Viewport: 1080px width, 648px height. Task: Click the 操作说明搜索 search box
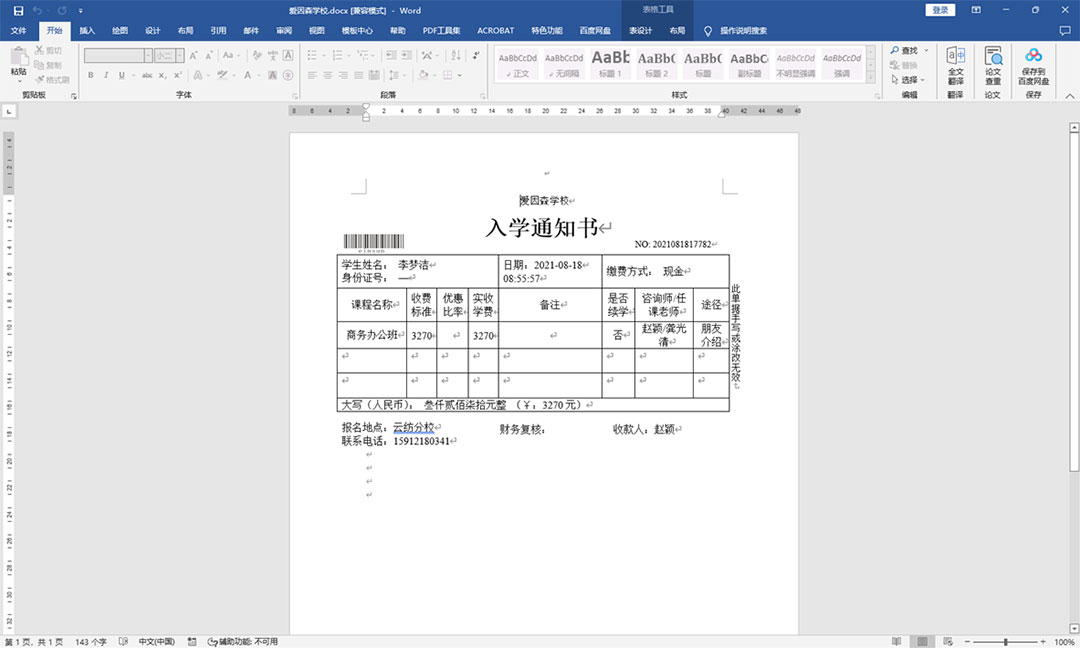(743, 31)
